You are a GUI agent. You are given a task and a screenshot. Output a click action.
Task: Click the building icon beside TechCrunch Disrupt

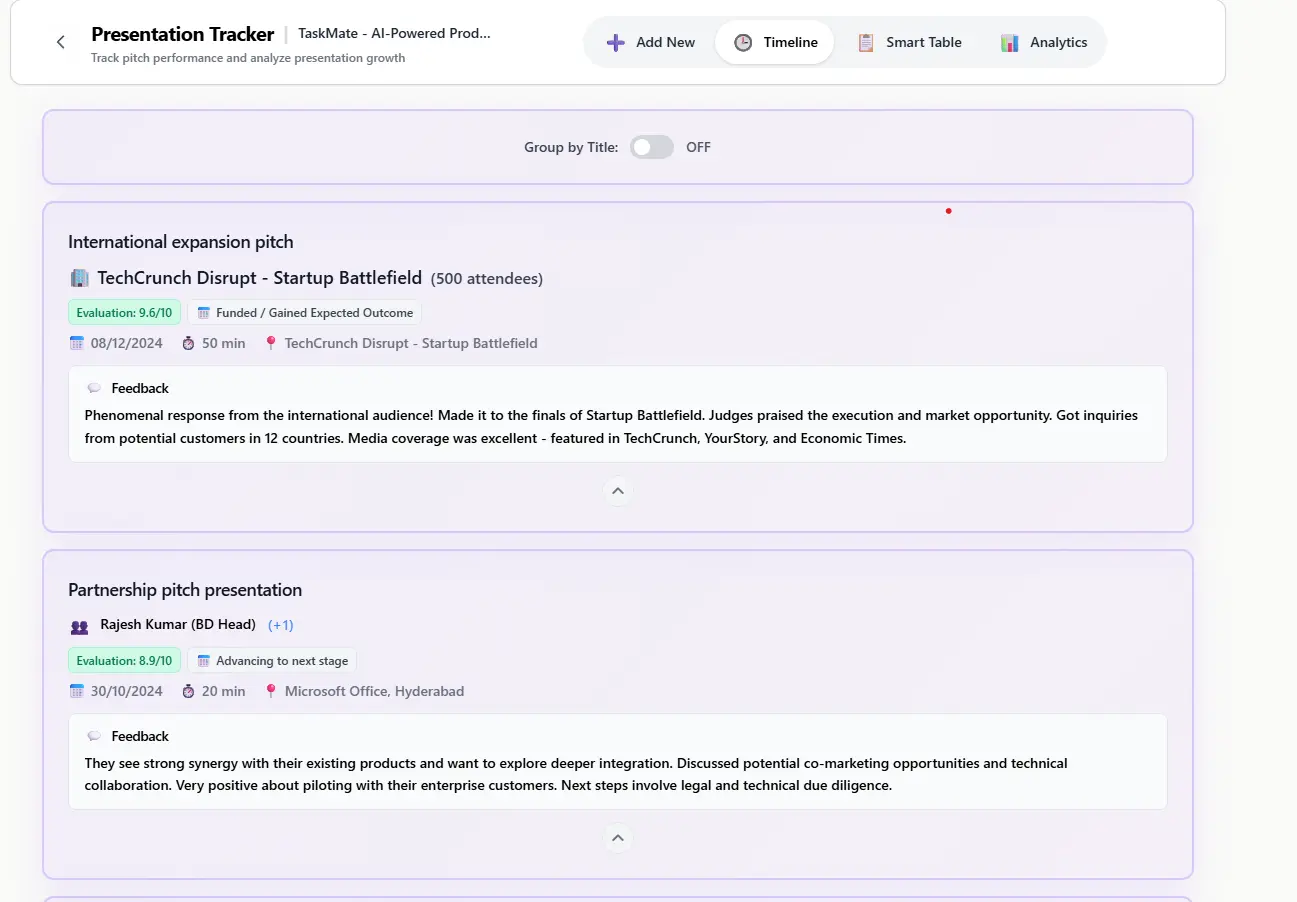[x=80, y=278]
